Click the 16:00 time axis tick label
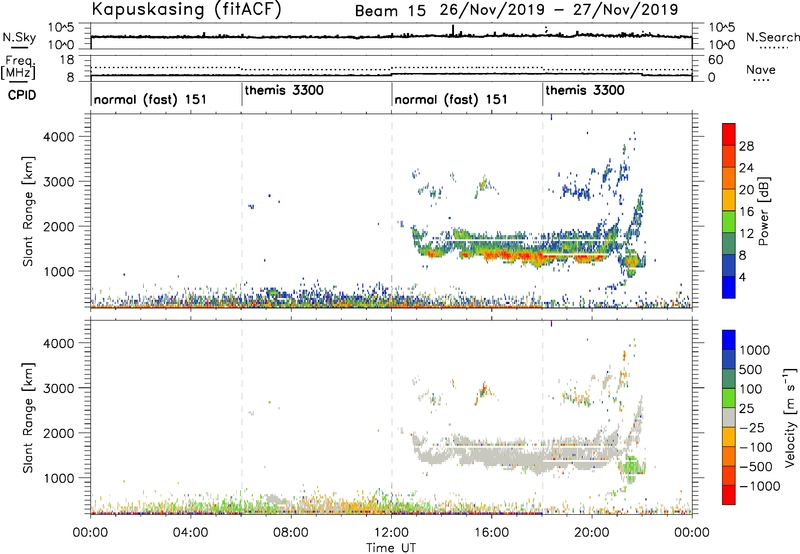This screenshot has height=554, width=800. click(x=491, y=533)
